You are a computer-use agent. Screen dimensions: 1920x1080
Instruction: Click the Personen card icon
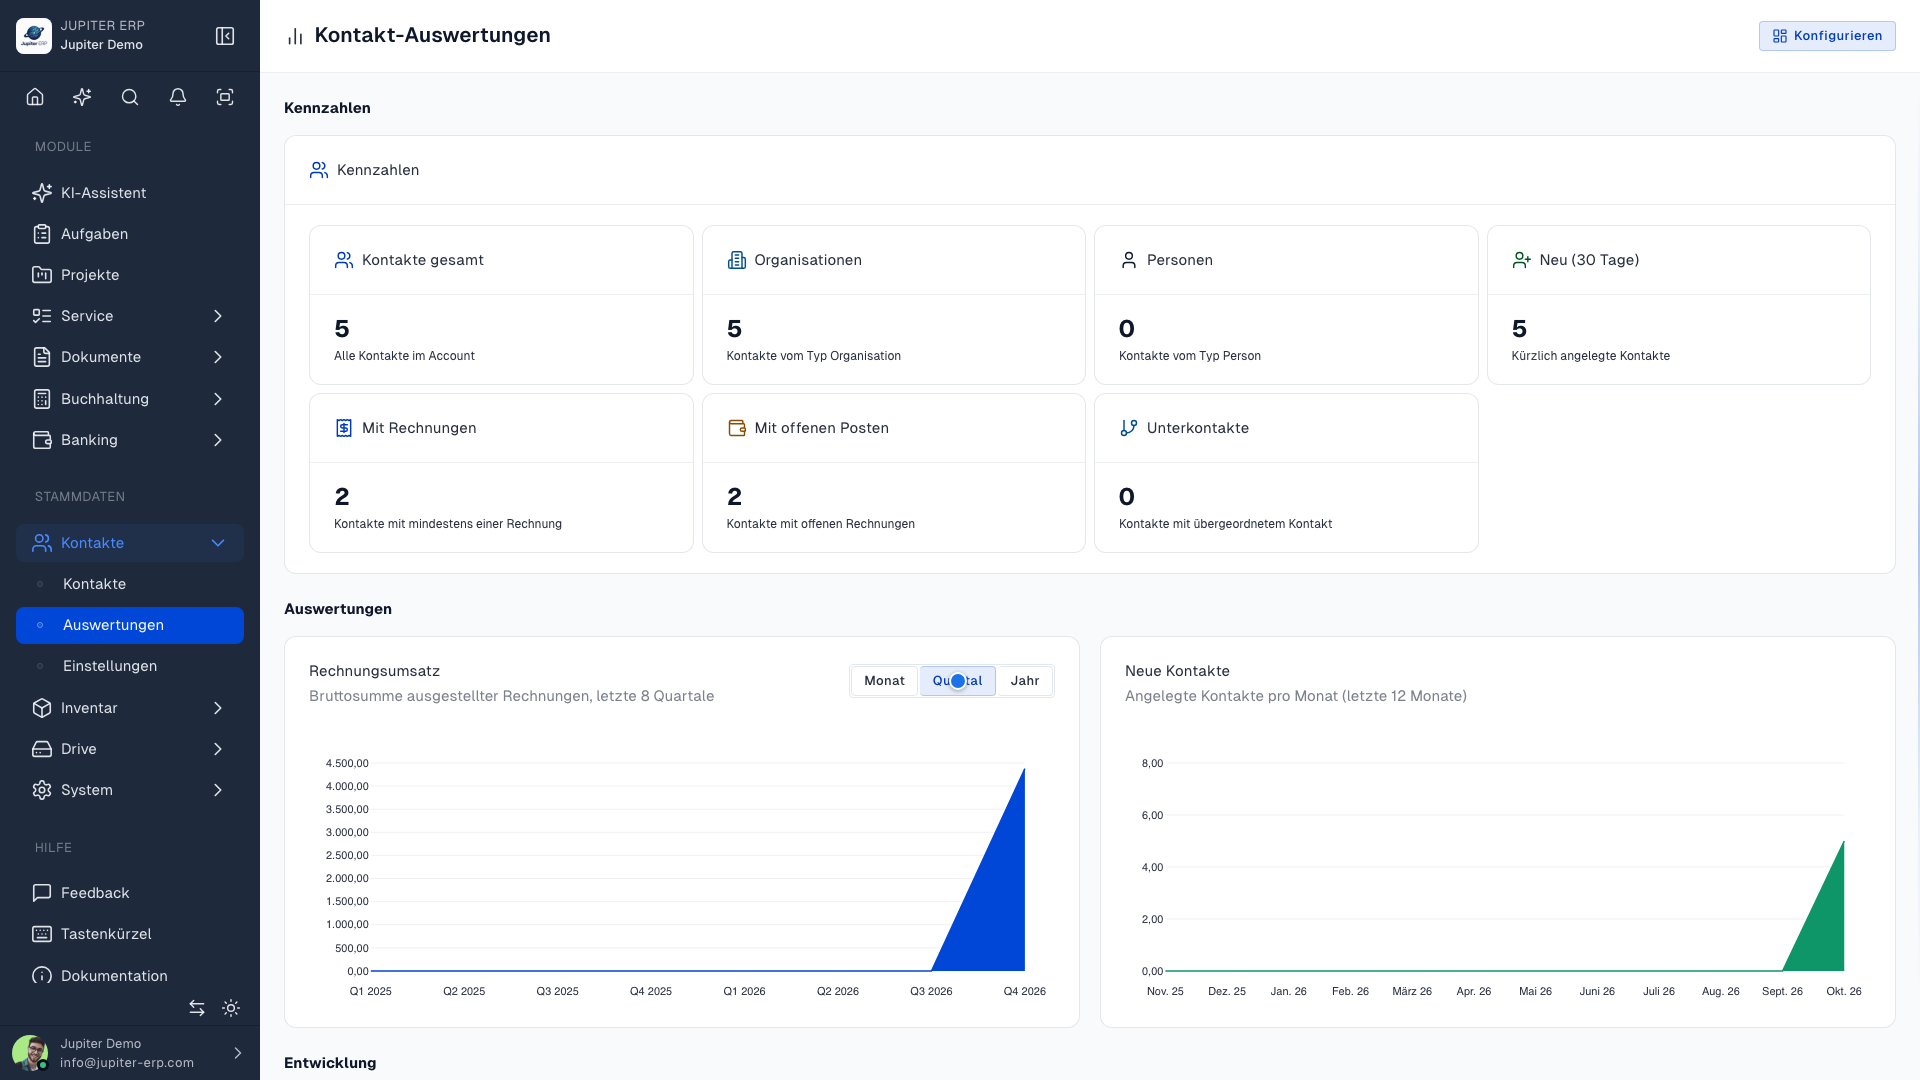pos(1129,260)
